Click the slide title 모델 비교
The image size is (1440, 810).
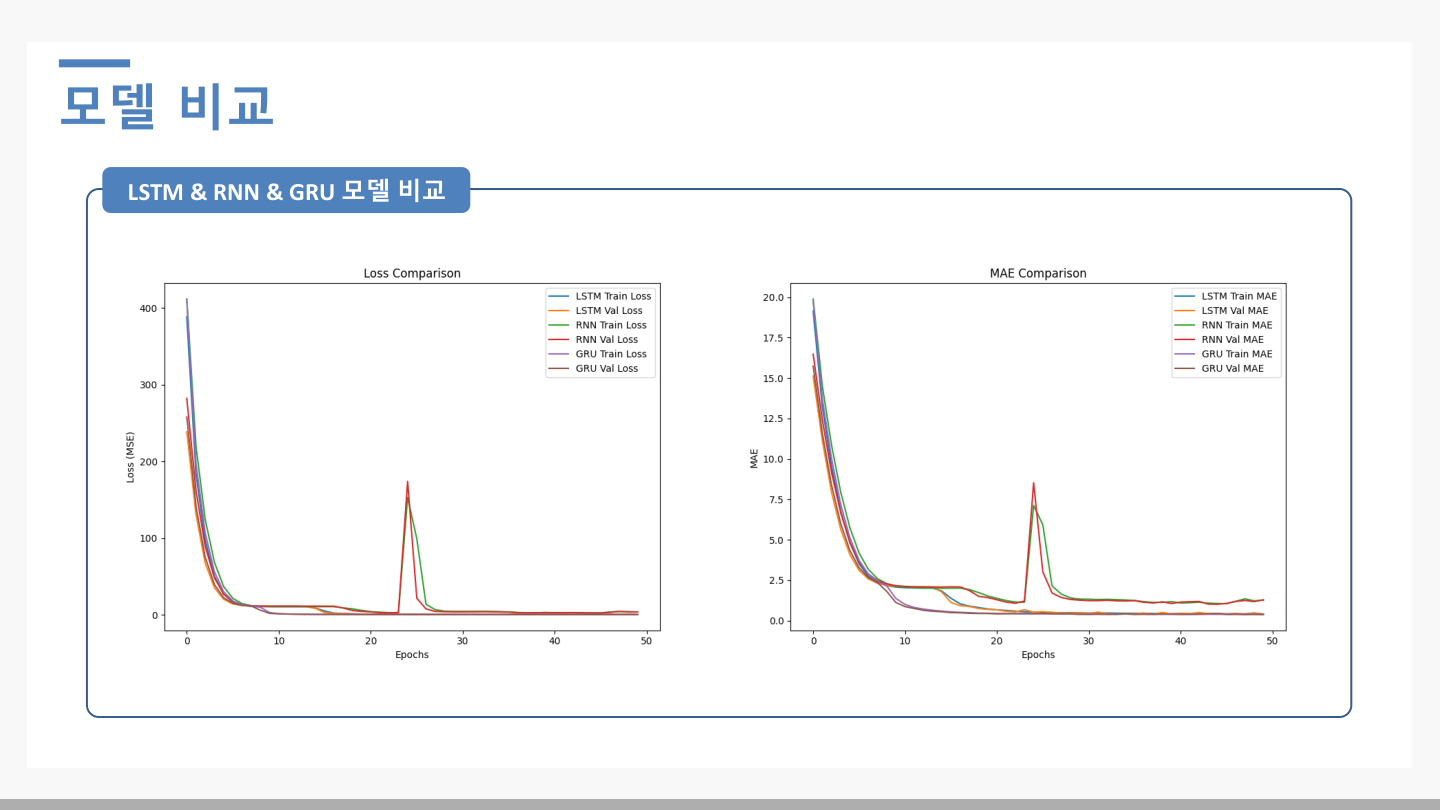(x=166, y=105)
